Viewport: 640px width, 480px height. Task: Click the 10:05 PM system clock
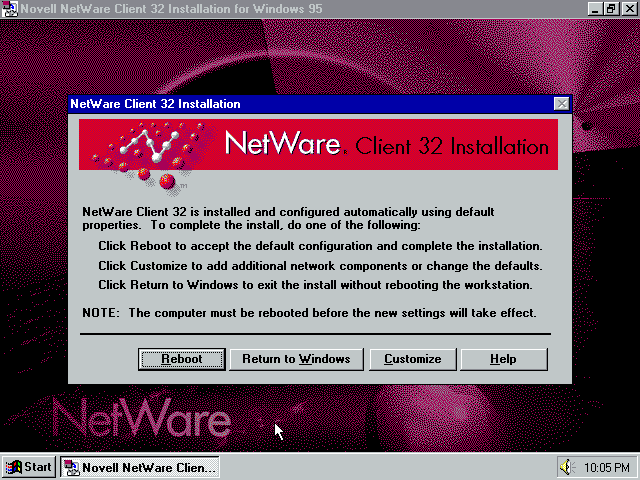pyautogui.click(x=607, y=468)
